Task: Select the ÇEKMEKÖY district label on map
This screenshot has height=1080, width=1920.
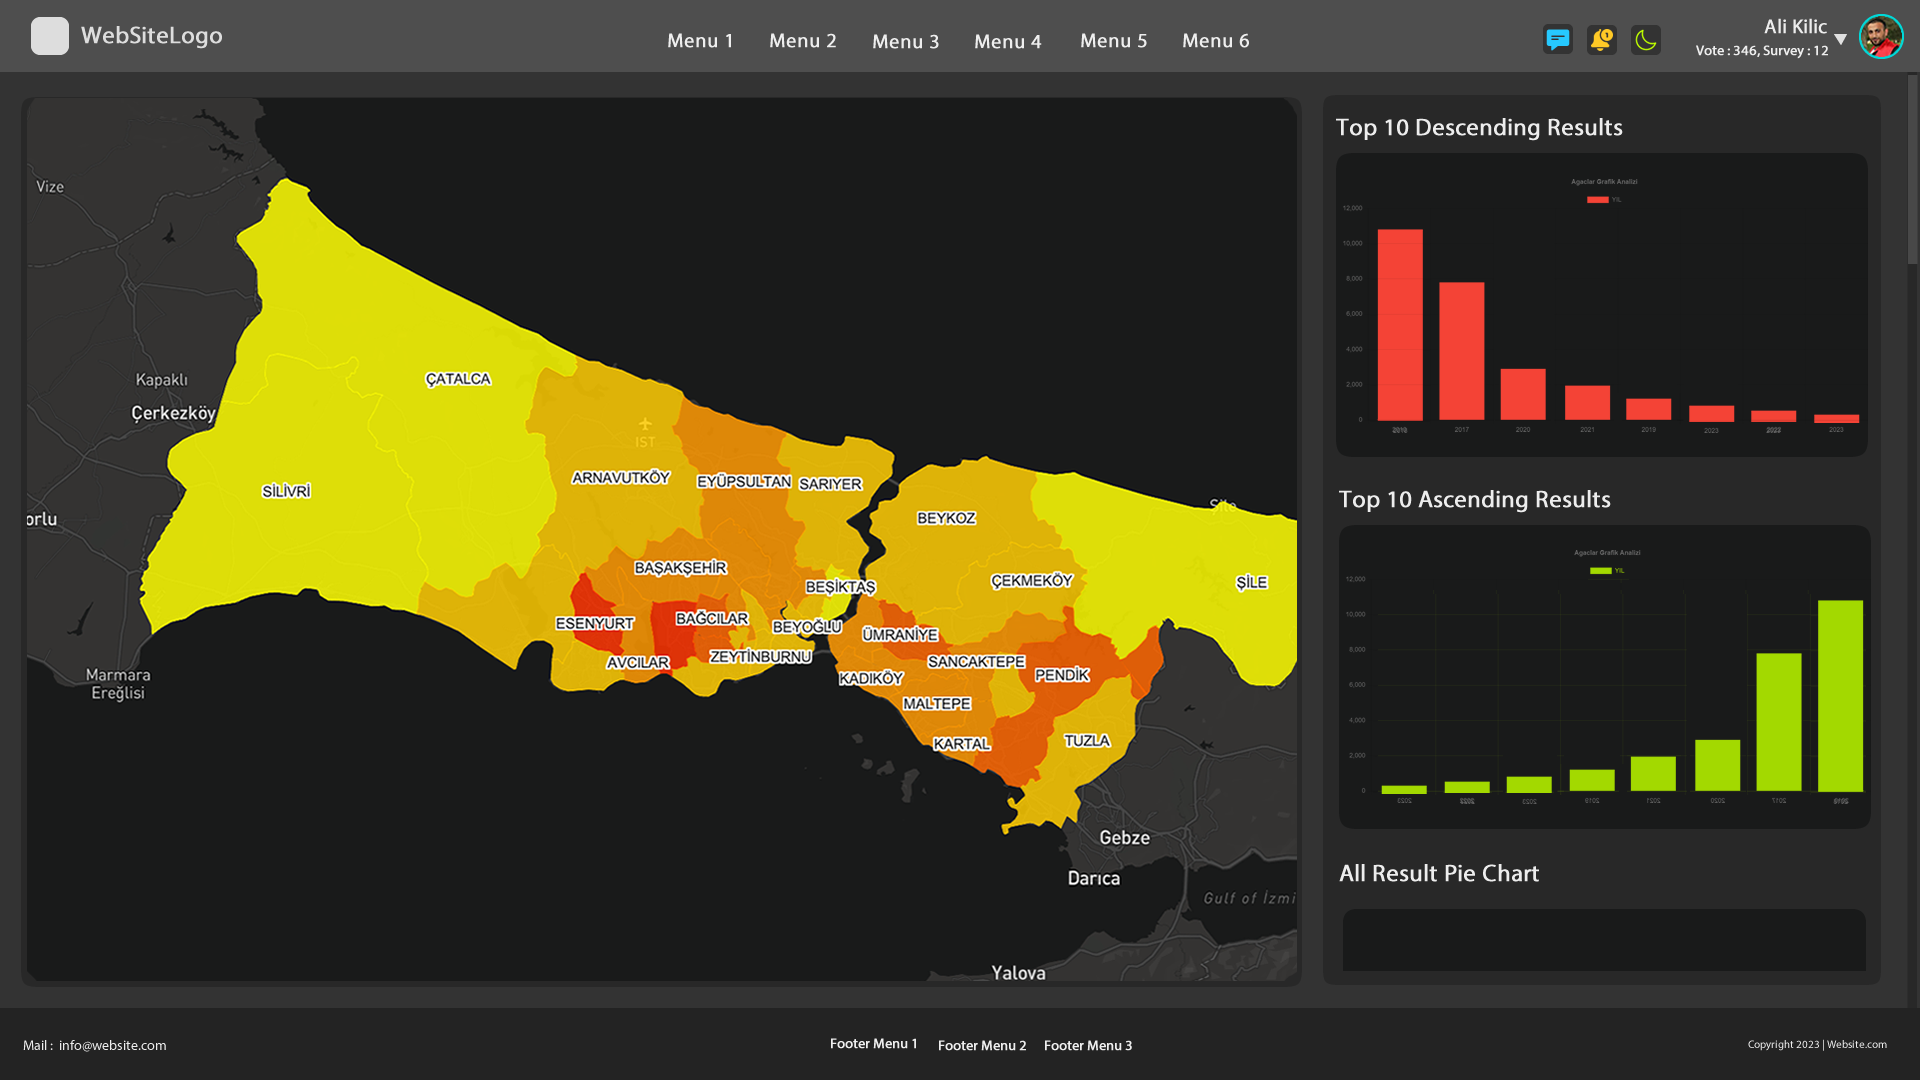Action: (x=1032, y=581)
